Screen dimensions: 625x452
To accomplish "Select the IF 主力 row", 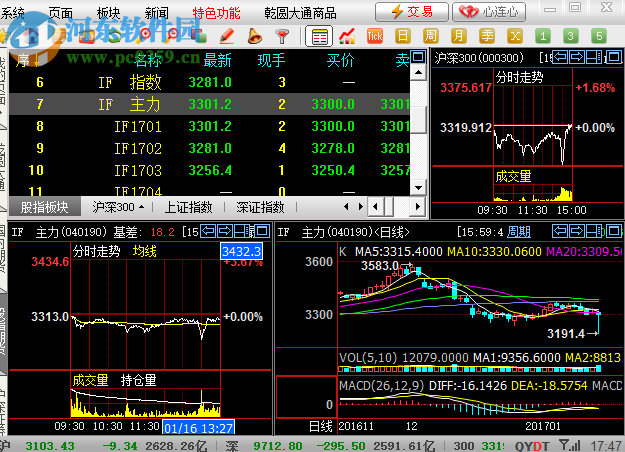I will tap(210, 104).
